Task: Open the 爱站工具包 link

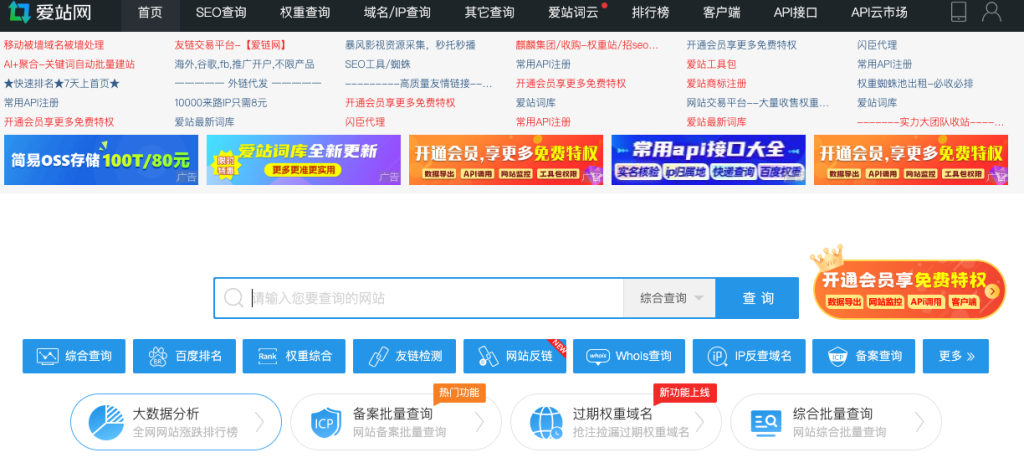Action: (711, 64)
